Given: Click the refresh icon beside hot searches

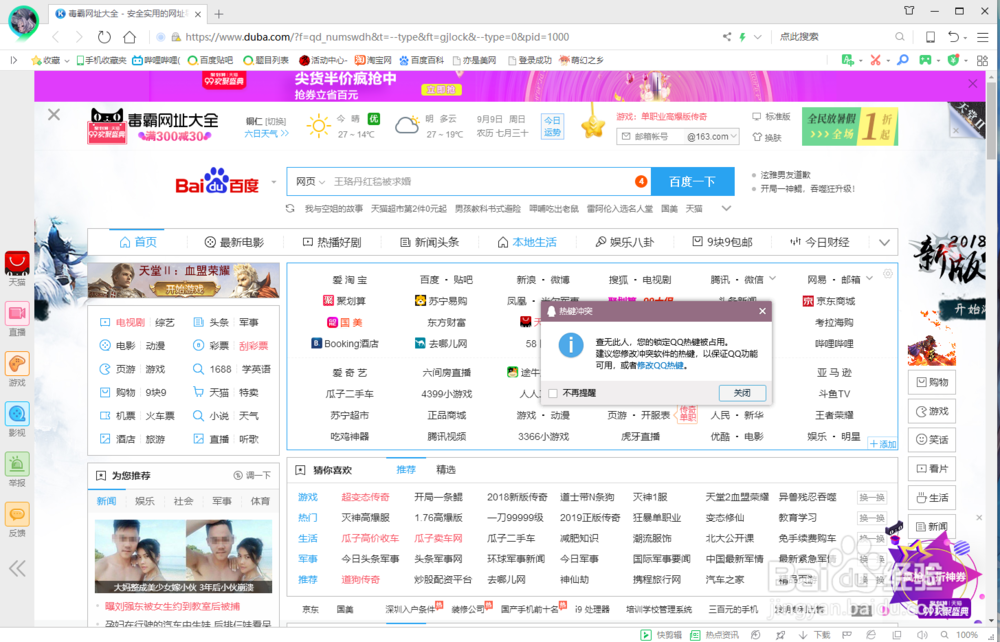Looking at the screenshot, I should pyautogui.click(x=290, y=208).
